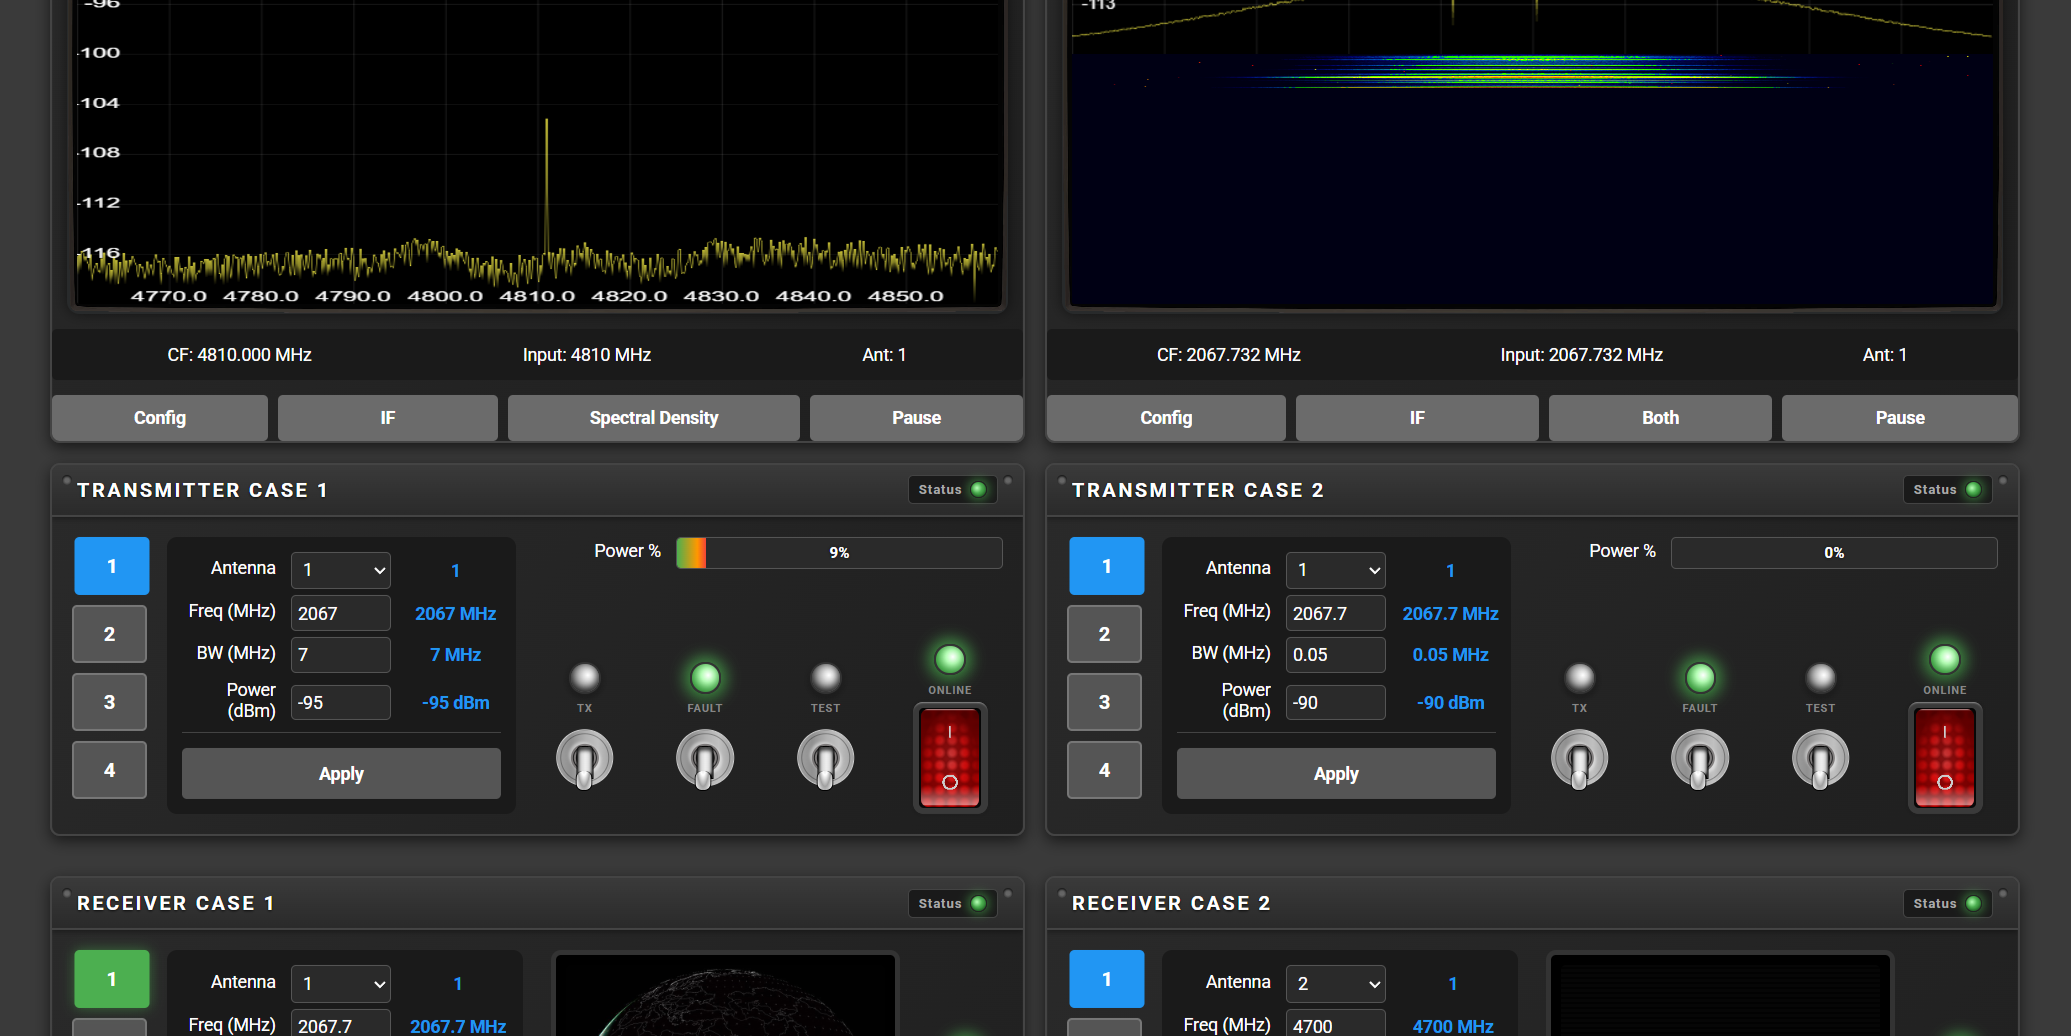Flip the TX toggle switch on Transmitter Case 1
The height and width of the screenshot is (1036, 2071).
click(x=584, y=758)
